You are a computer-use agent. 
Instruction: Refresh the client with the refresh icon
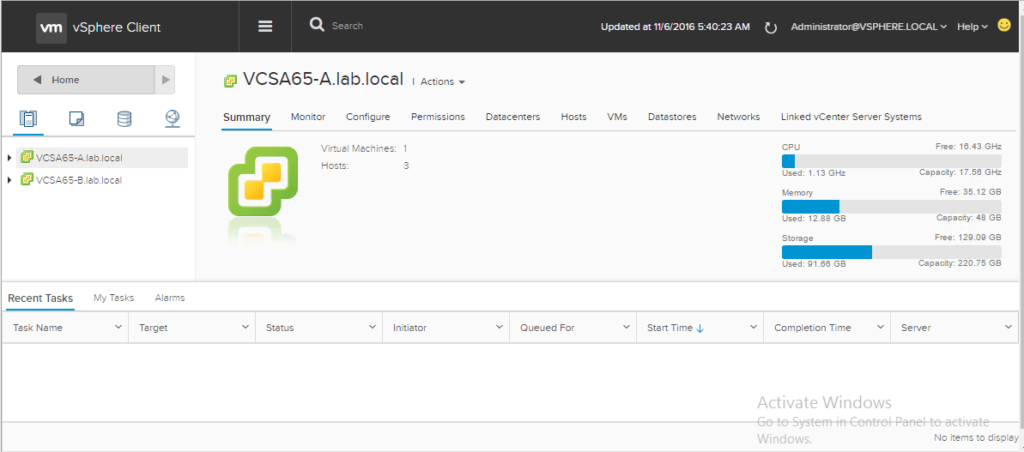click(771, 27)
